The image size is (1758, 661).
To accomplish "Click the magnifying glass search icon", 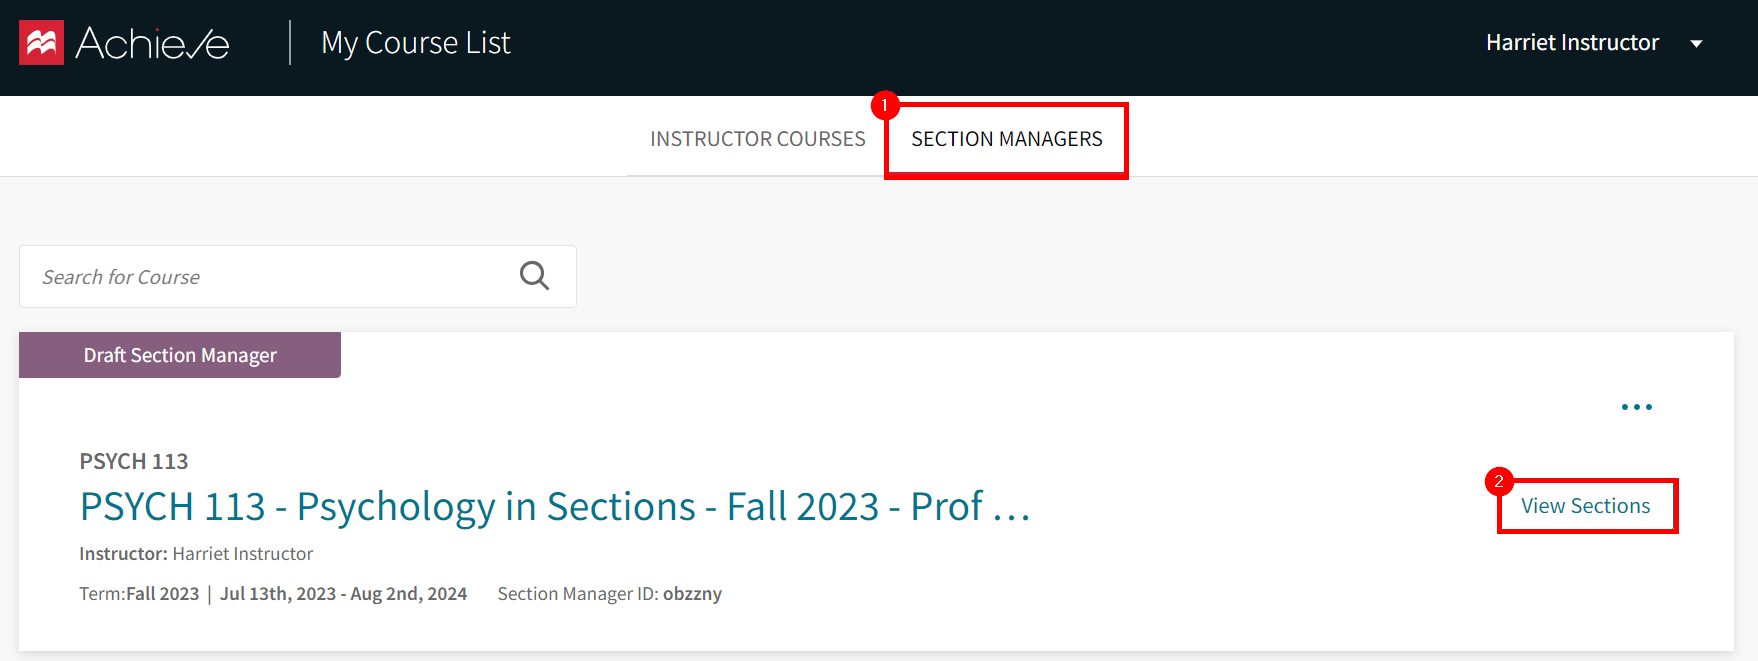I will (534, 275).
